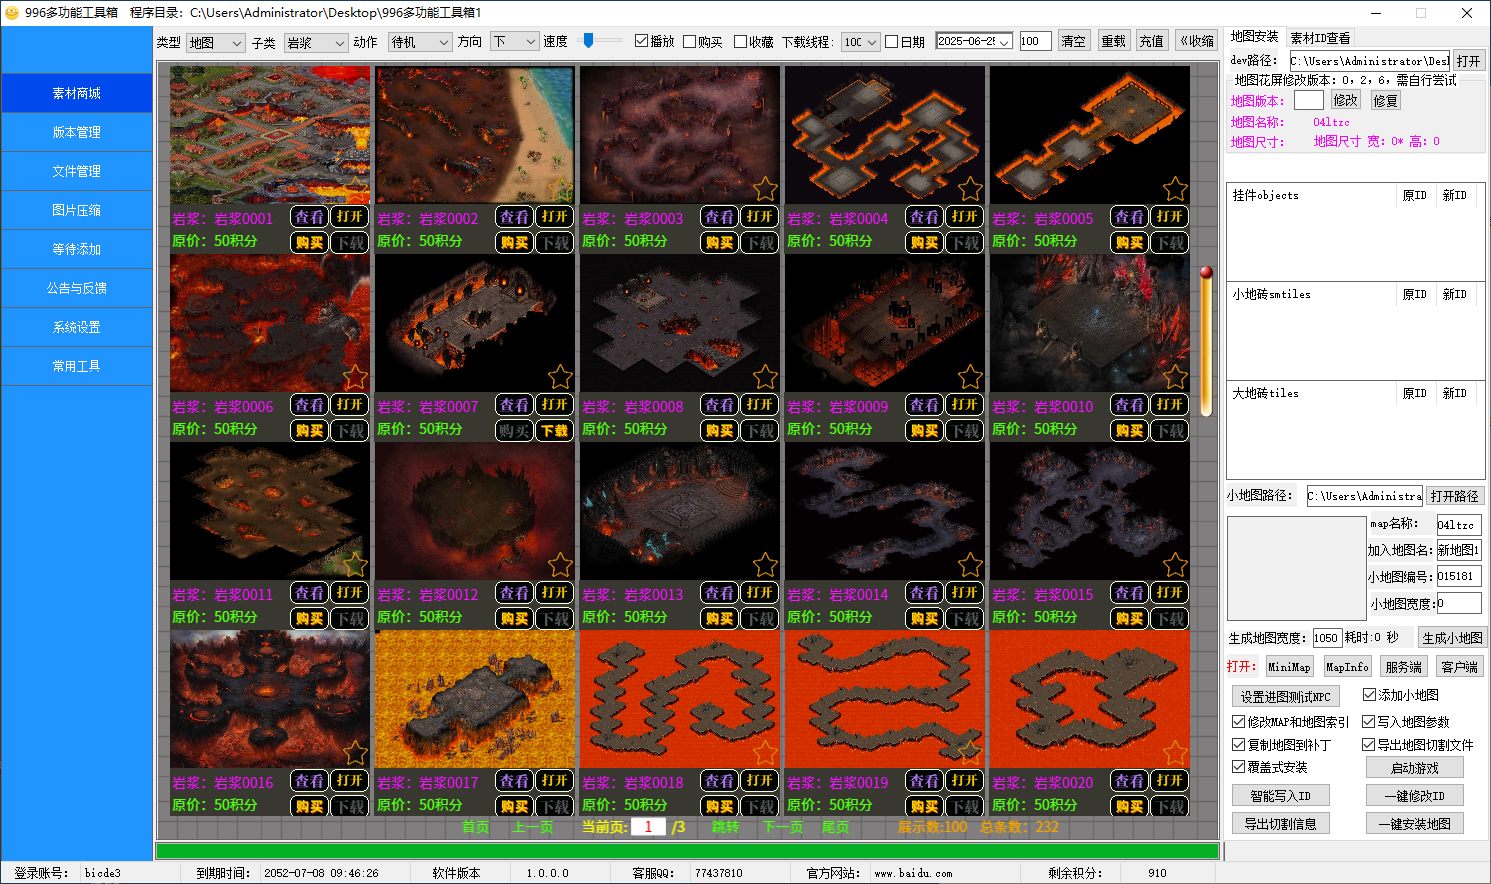Click the 生成小地图 button
The image size is (1491, 884).
(x=1452, y=638)
